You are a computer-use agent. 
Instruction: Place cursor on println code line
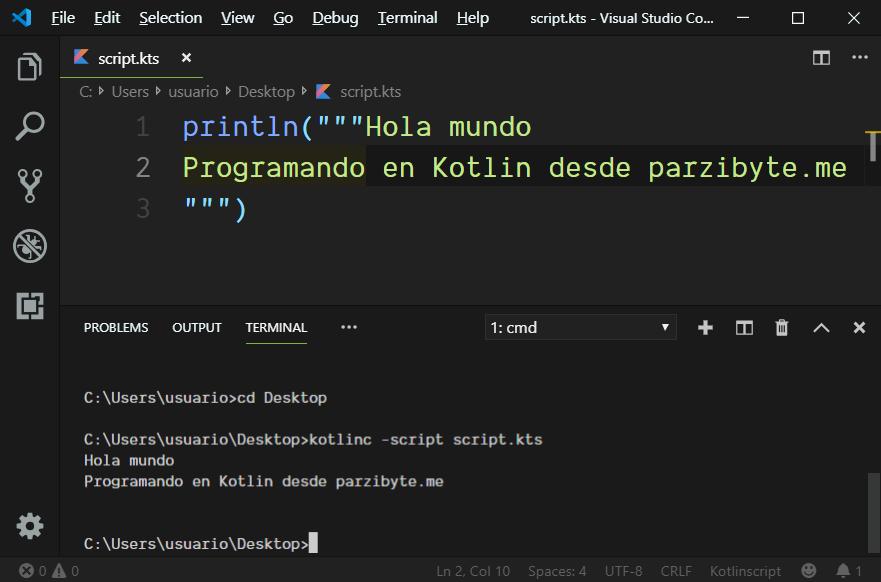(x=357, y=127)
